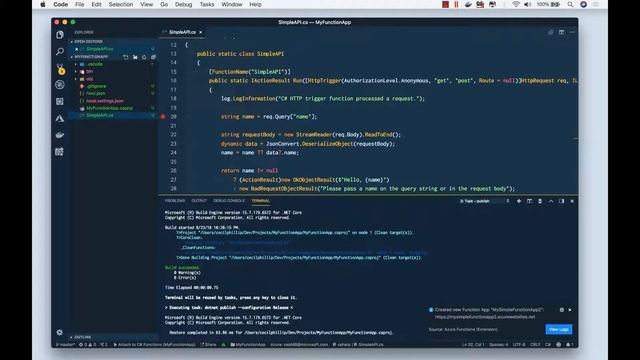
Task: Click master branch in status bar
Action: (x=66, y=344)
